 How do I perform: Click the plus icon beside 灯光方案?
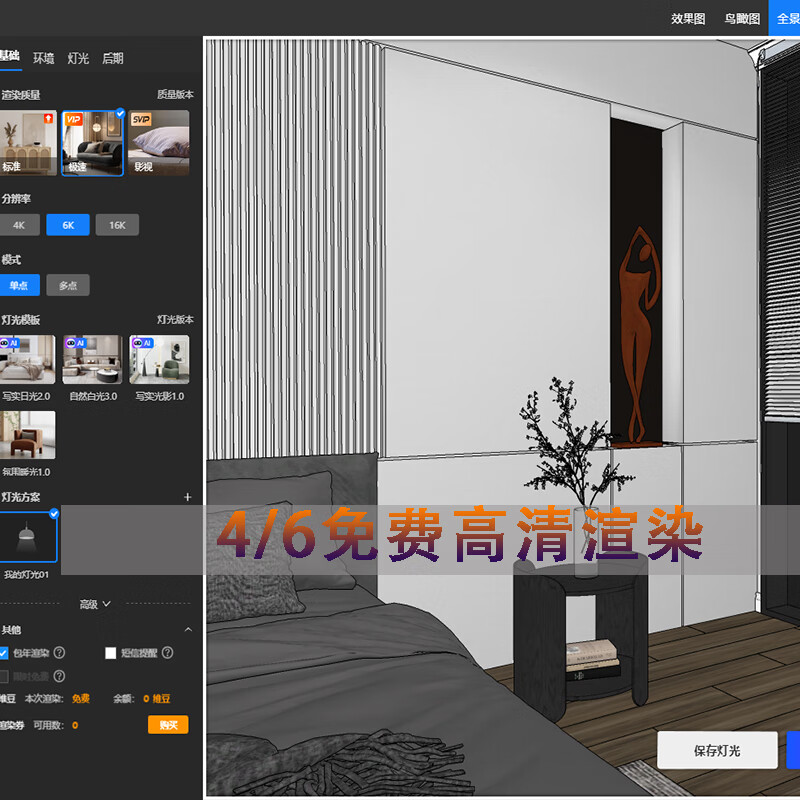pyautogui.click(x=187, y=497)
